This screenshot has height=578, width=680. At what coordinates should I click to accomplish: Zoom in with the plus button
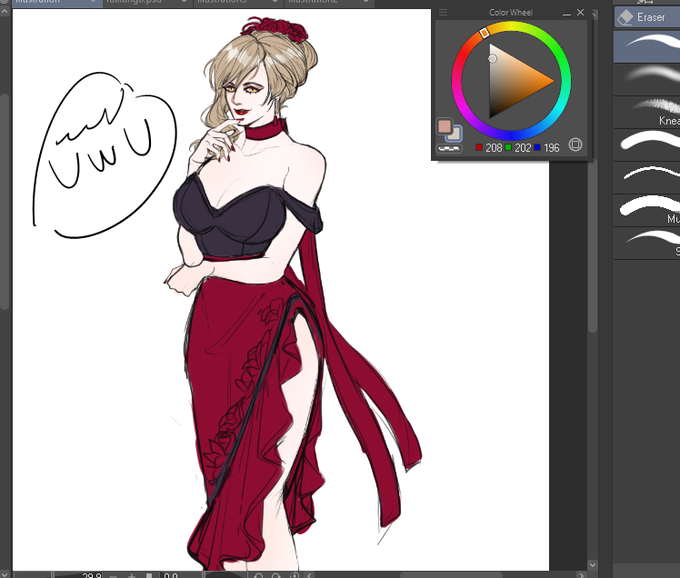132,576
